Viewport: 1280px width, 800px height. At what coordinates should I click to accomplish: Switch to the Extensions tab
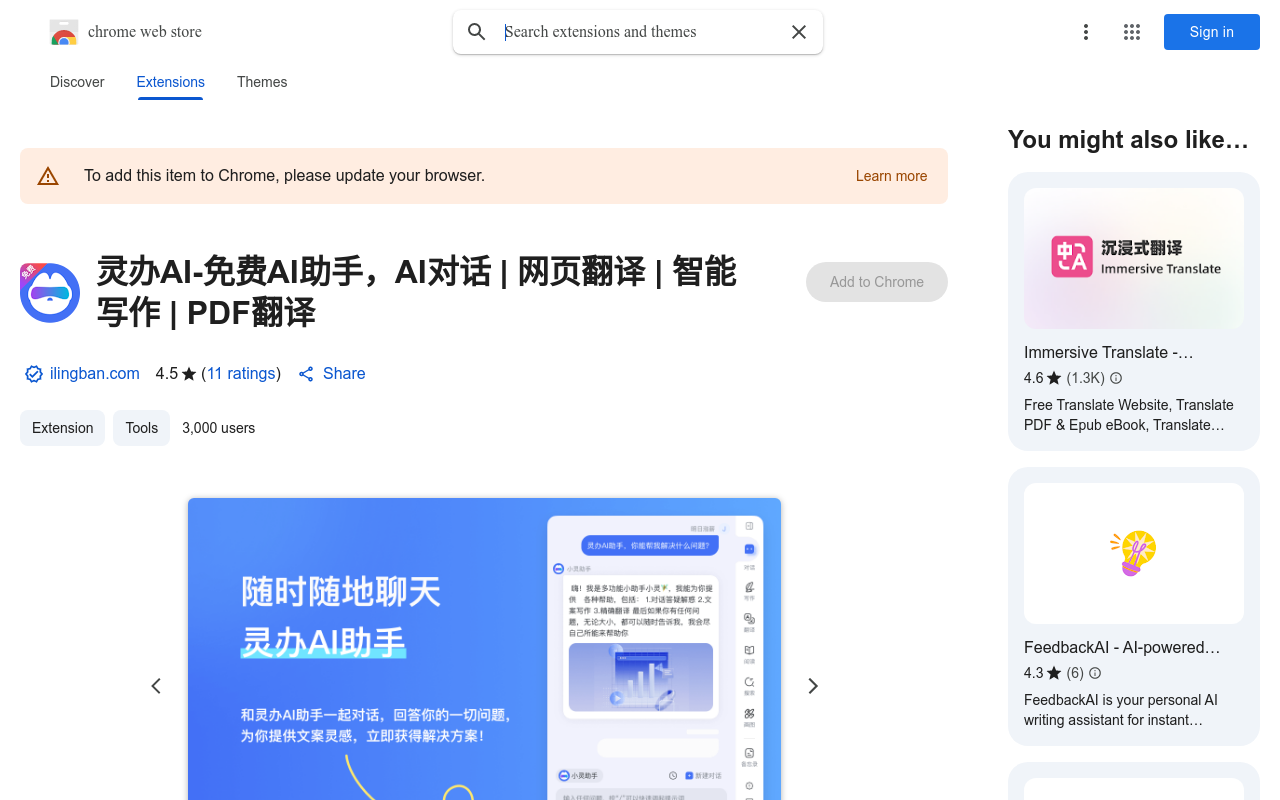(171, 82)
